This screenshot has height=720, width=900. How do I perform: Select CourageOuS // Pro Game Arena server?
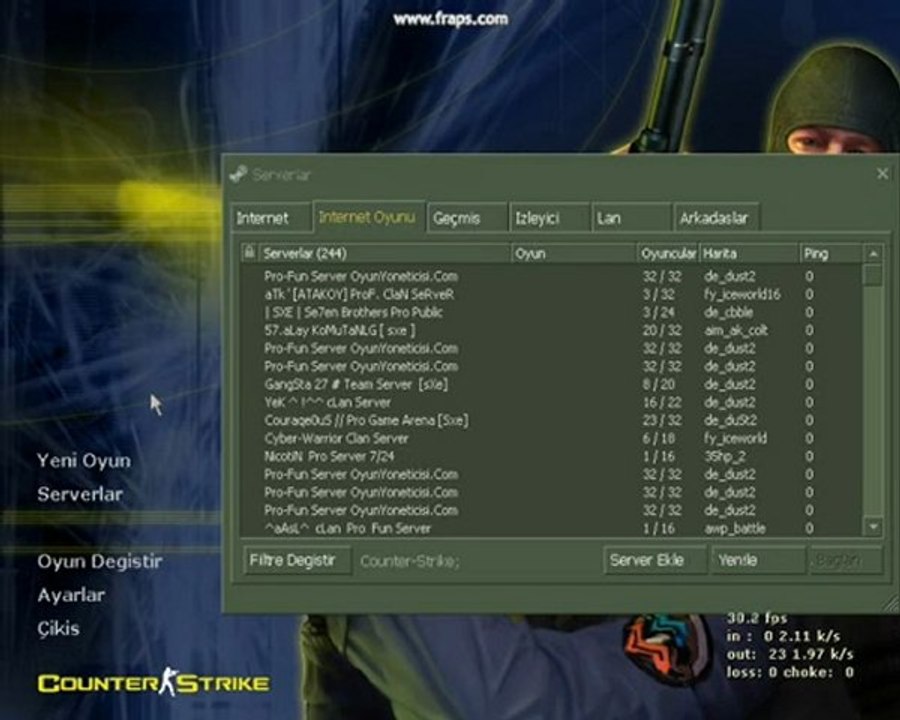pyautogui.click(x=551, y=420)
